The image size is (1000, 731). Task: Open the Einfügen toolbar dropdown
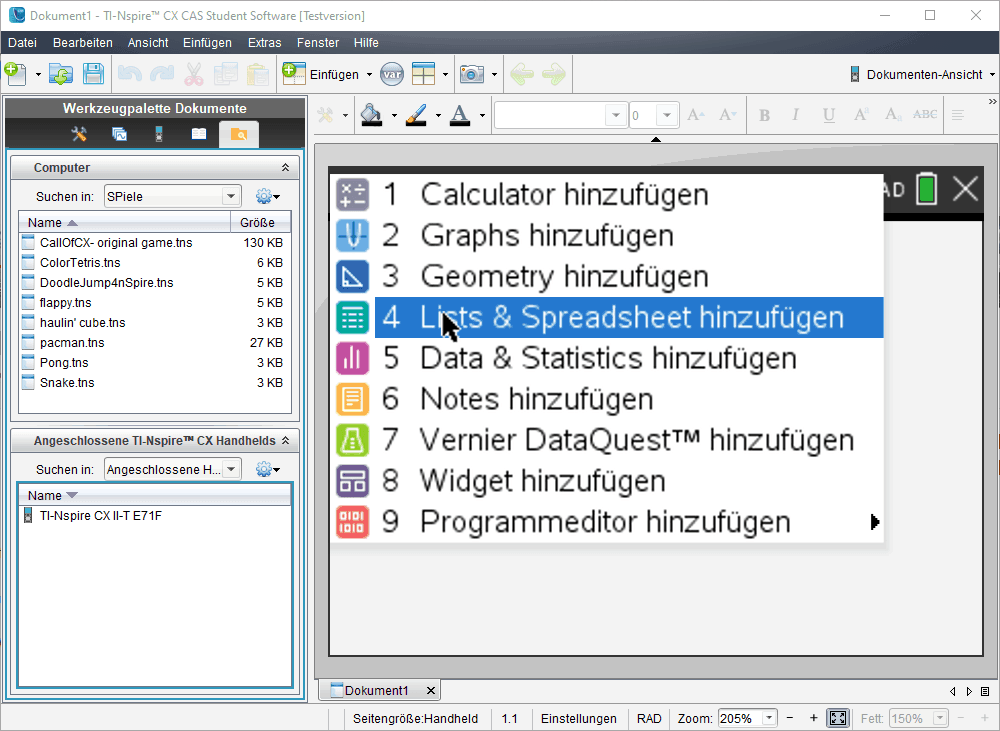coord(370,75)
